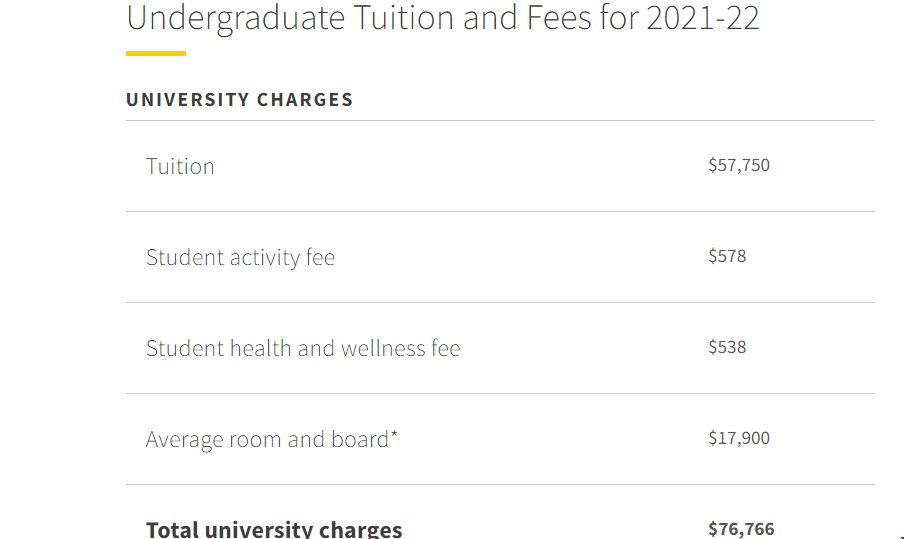Select the $578 activity fee amount
The width and height of the screenshot is (904, 539).
coord(727,256)
